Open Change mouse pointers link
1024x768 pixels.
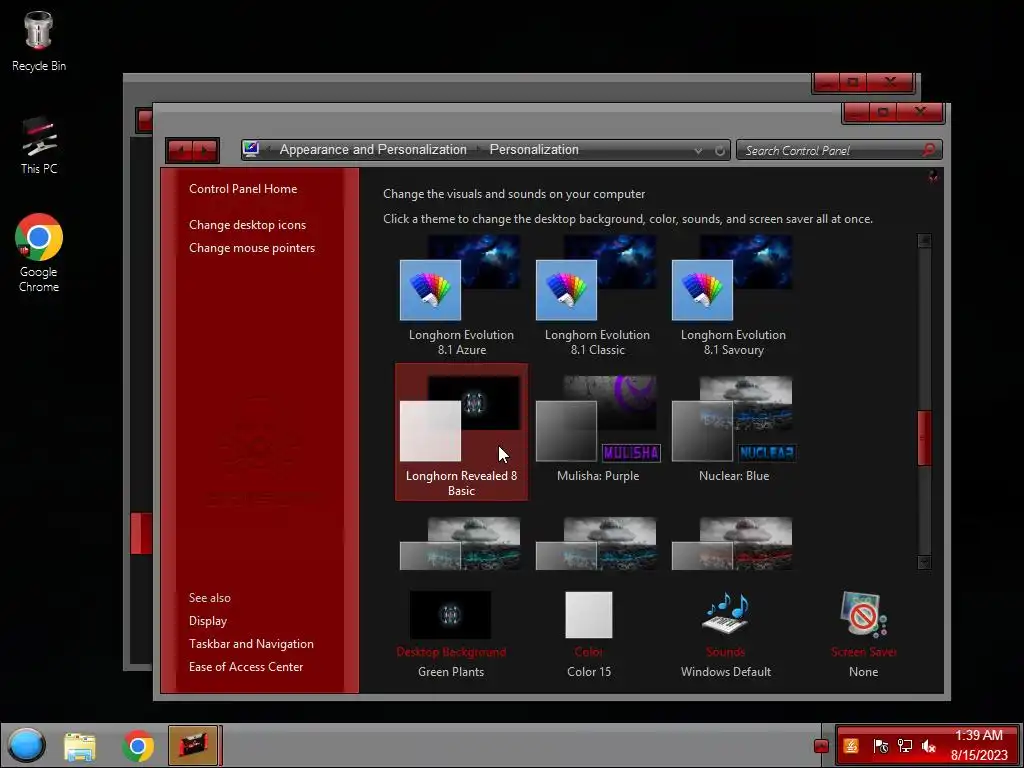coord(252,248)
